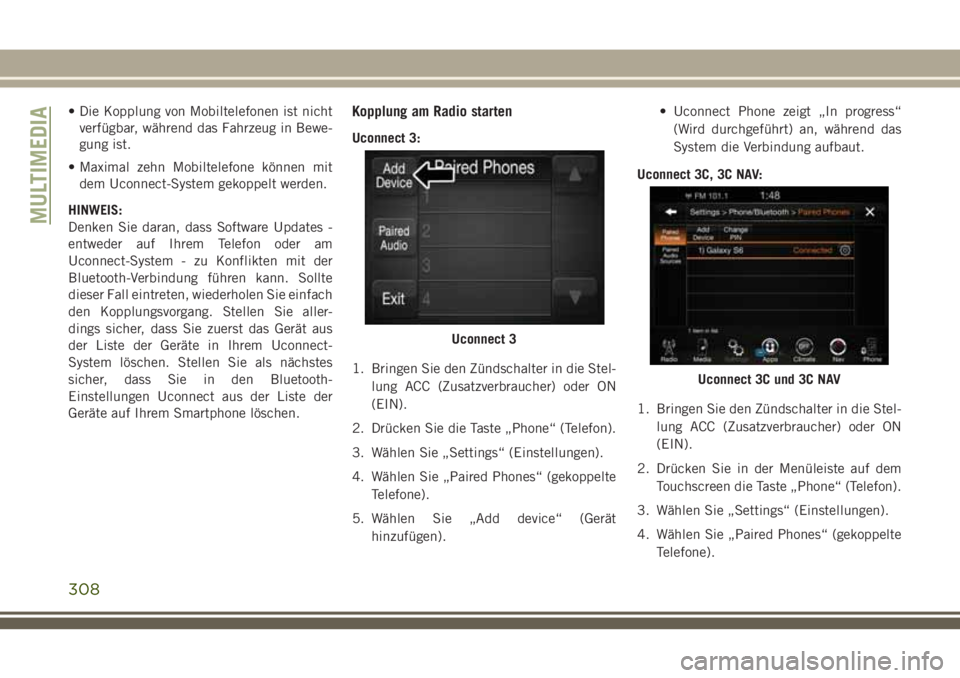This screenshot has height=678, width=960.
Task: Click the Connected status on Galaxy S6 row
Action: click(x=812, y=250)
